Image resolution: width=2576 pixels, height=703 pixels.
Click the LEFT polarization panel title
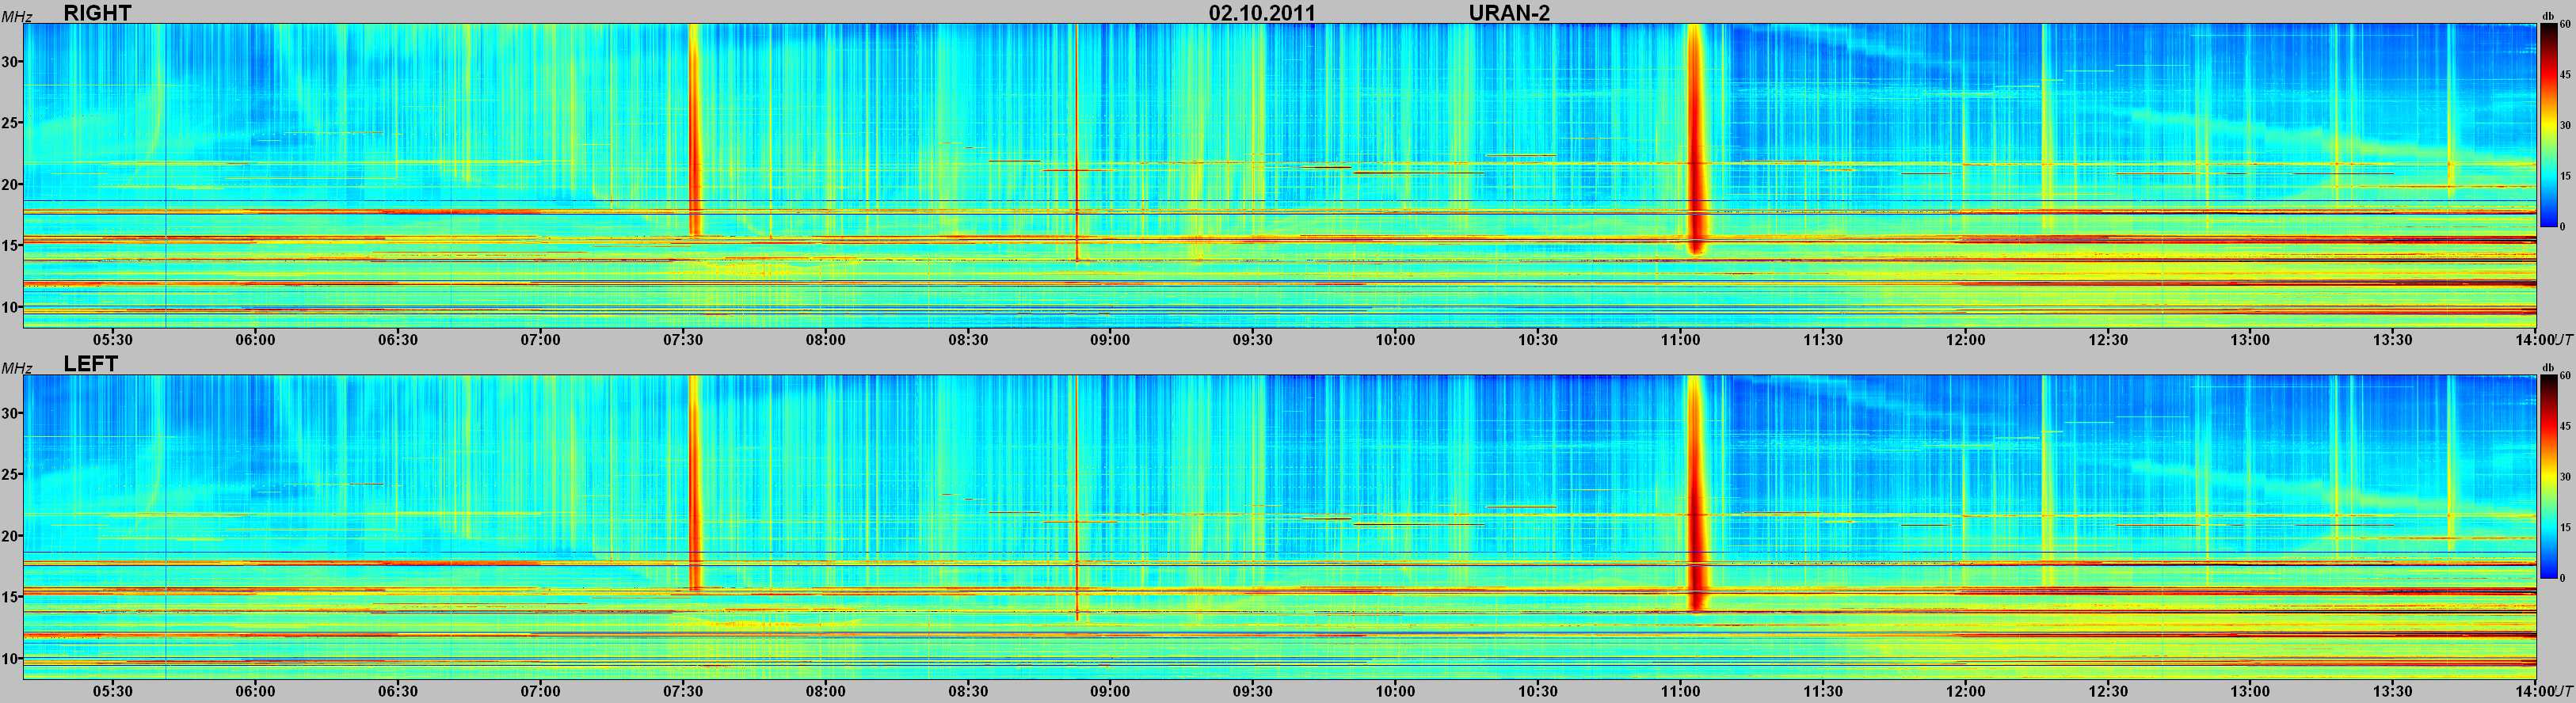[91, 364]
